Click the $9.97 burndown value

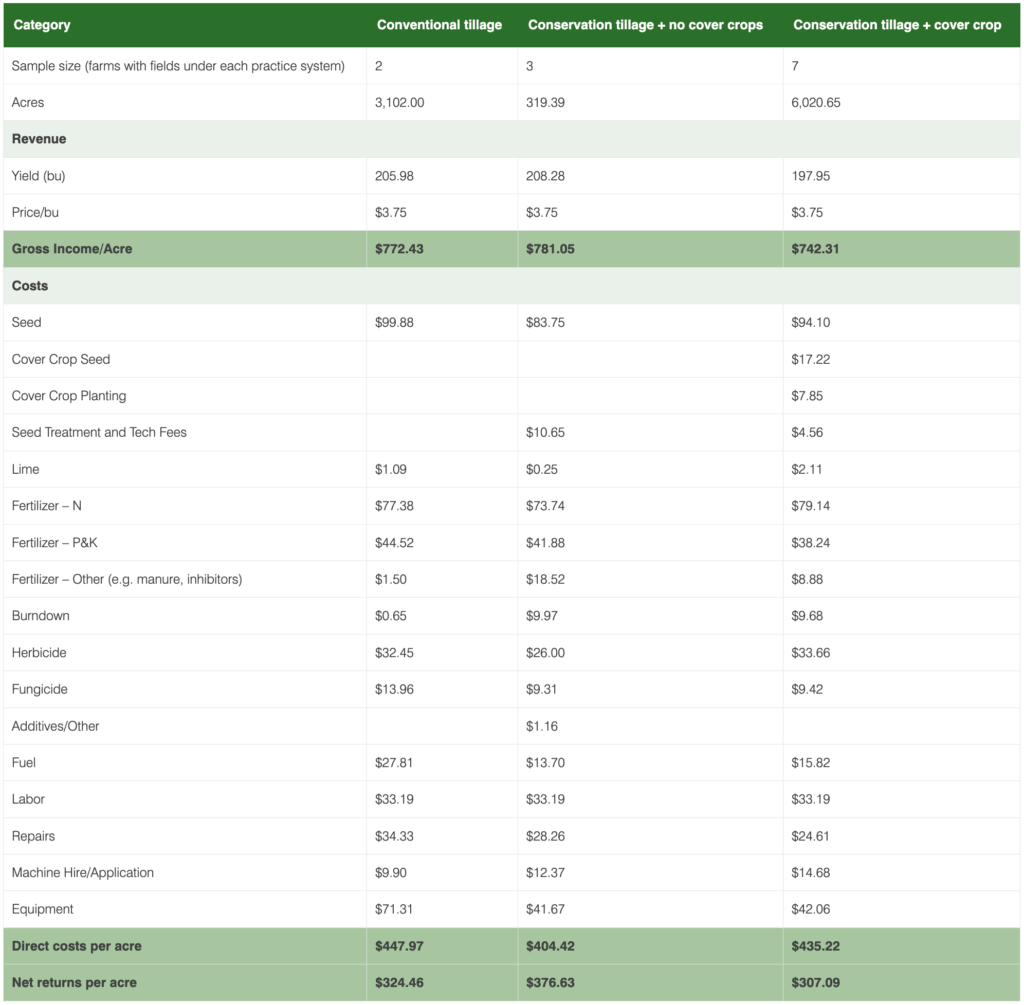pos(541,616)
